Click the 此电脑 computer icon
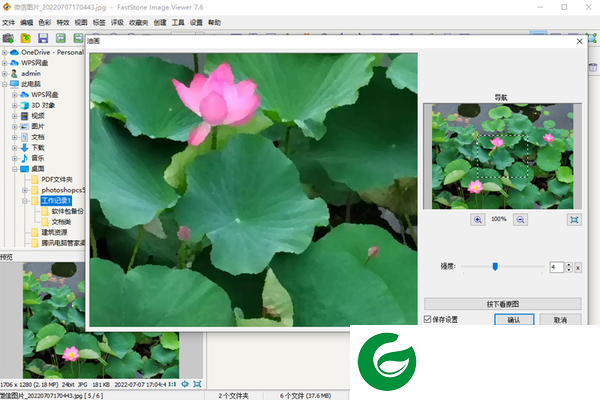This screenshot has width=600, height=400. pyautogui.click(x=15, y=84)
